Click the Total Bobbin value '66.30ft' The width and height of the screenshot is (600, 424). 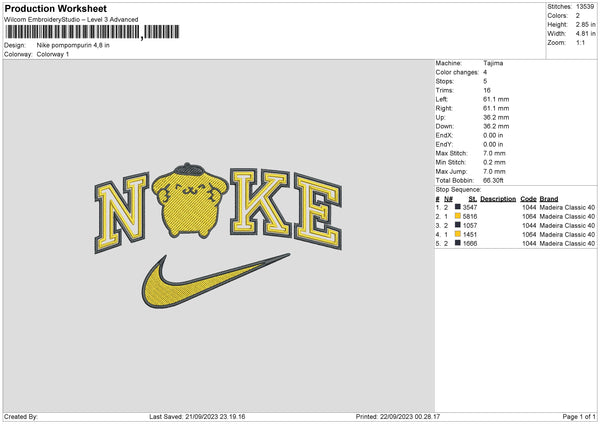click(494, 180)
